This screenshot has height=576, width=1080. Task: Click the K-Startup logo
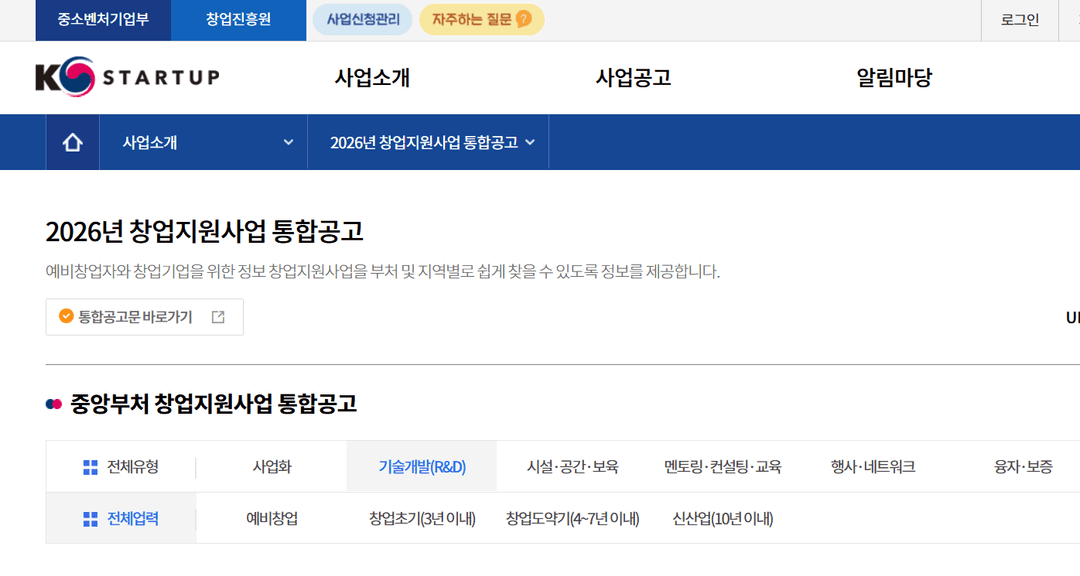(127, 76)
